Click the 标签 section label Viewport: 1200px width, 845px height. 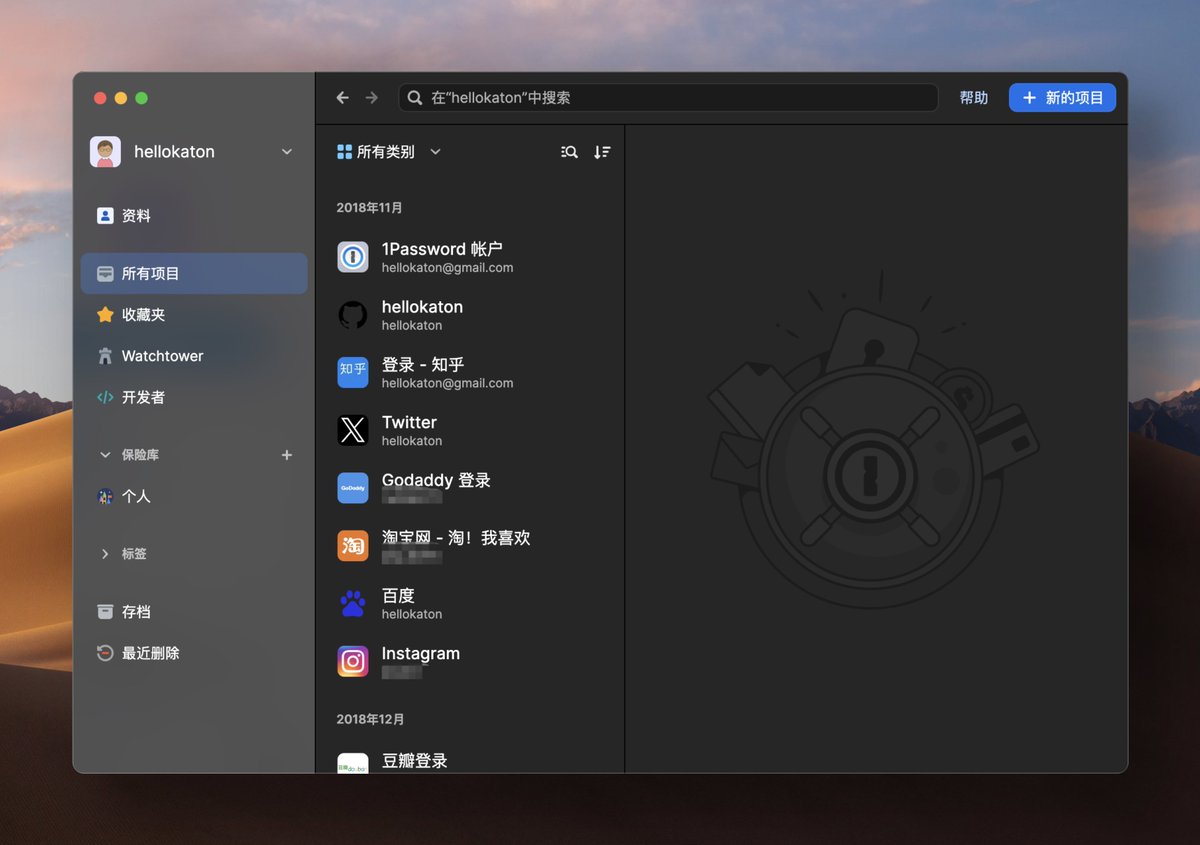134,554
